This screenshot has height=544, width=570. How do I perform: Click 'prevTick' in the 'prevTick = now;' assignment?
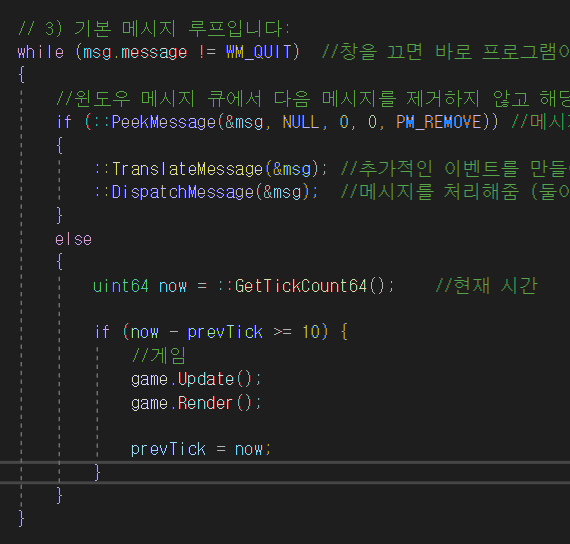click(x=168, y=449)
